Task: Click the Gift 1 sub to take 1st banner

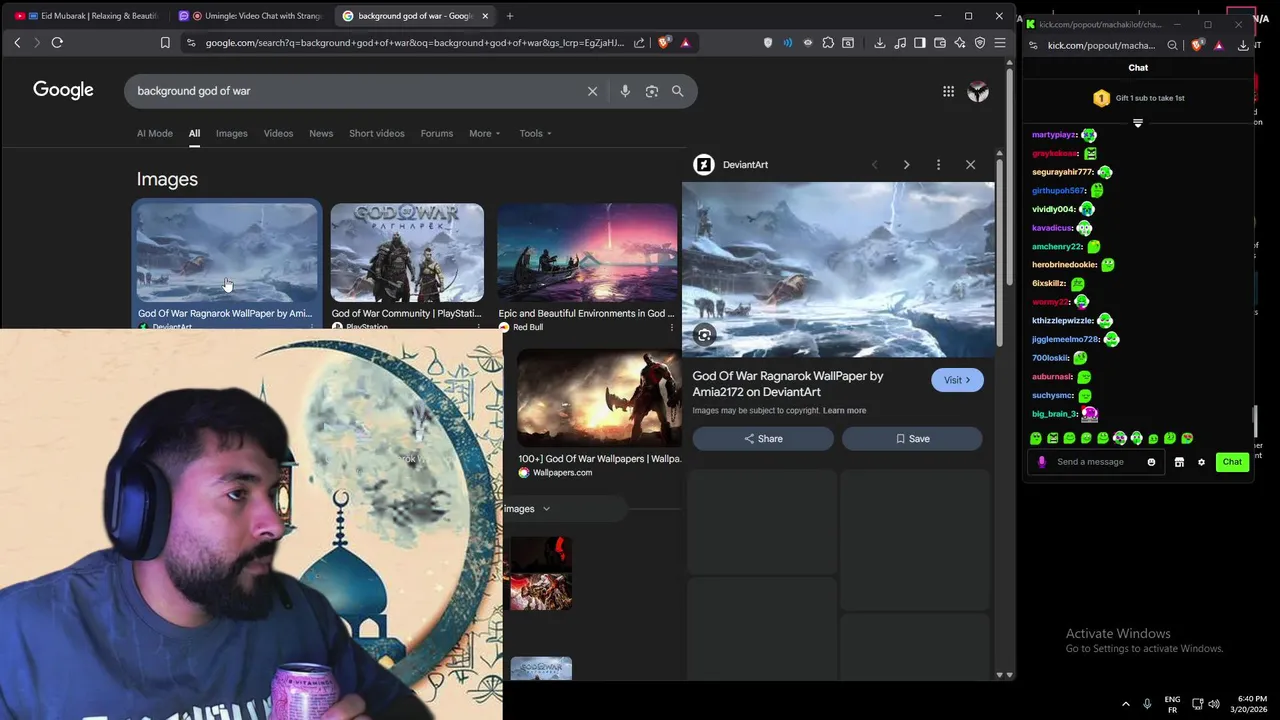Action: click(x=1138, y=98)
